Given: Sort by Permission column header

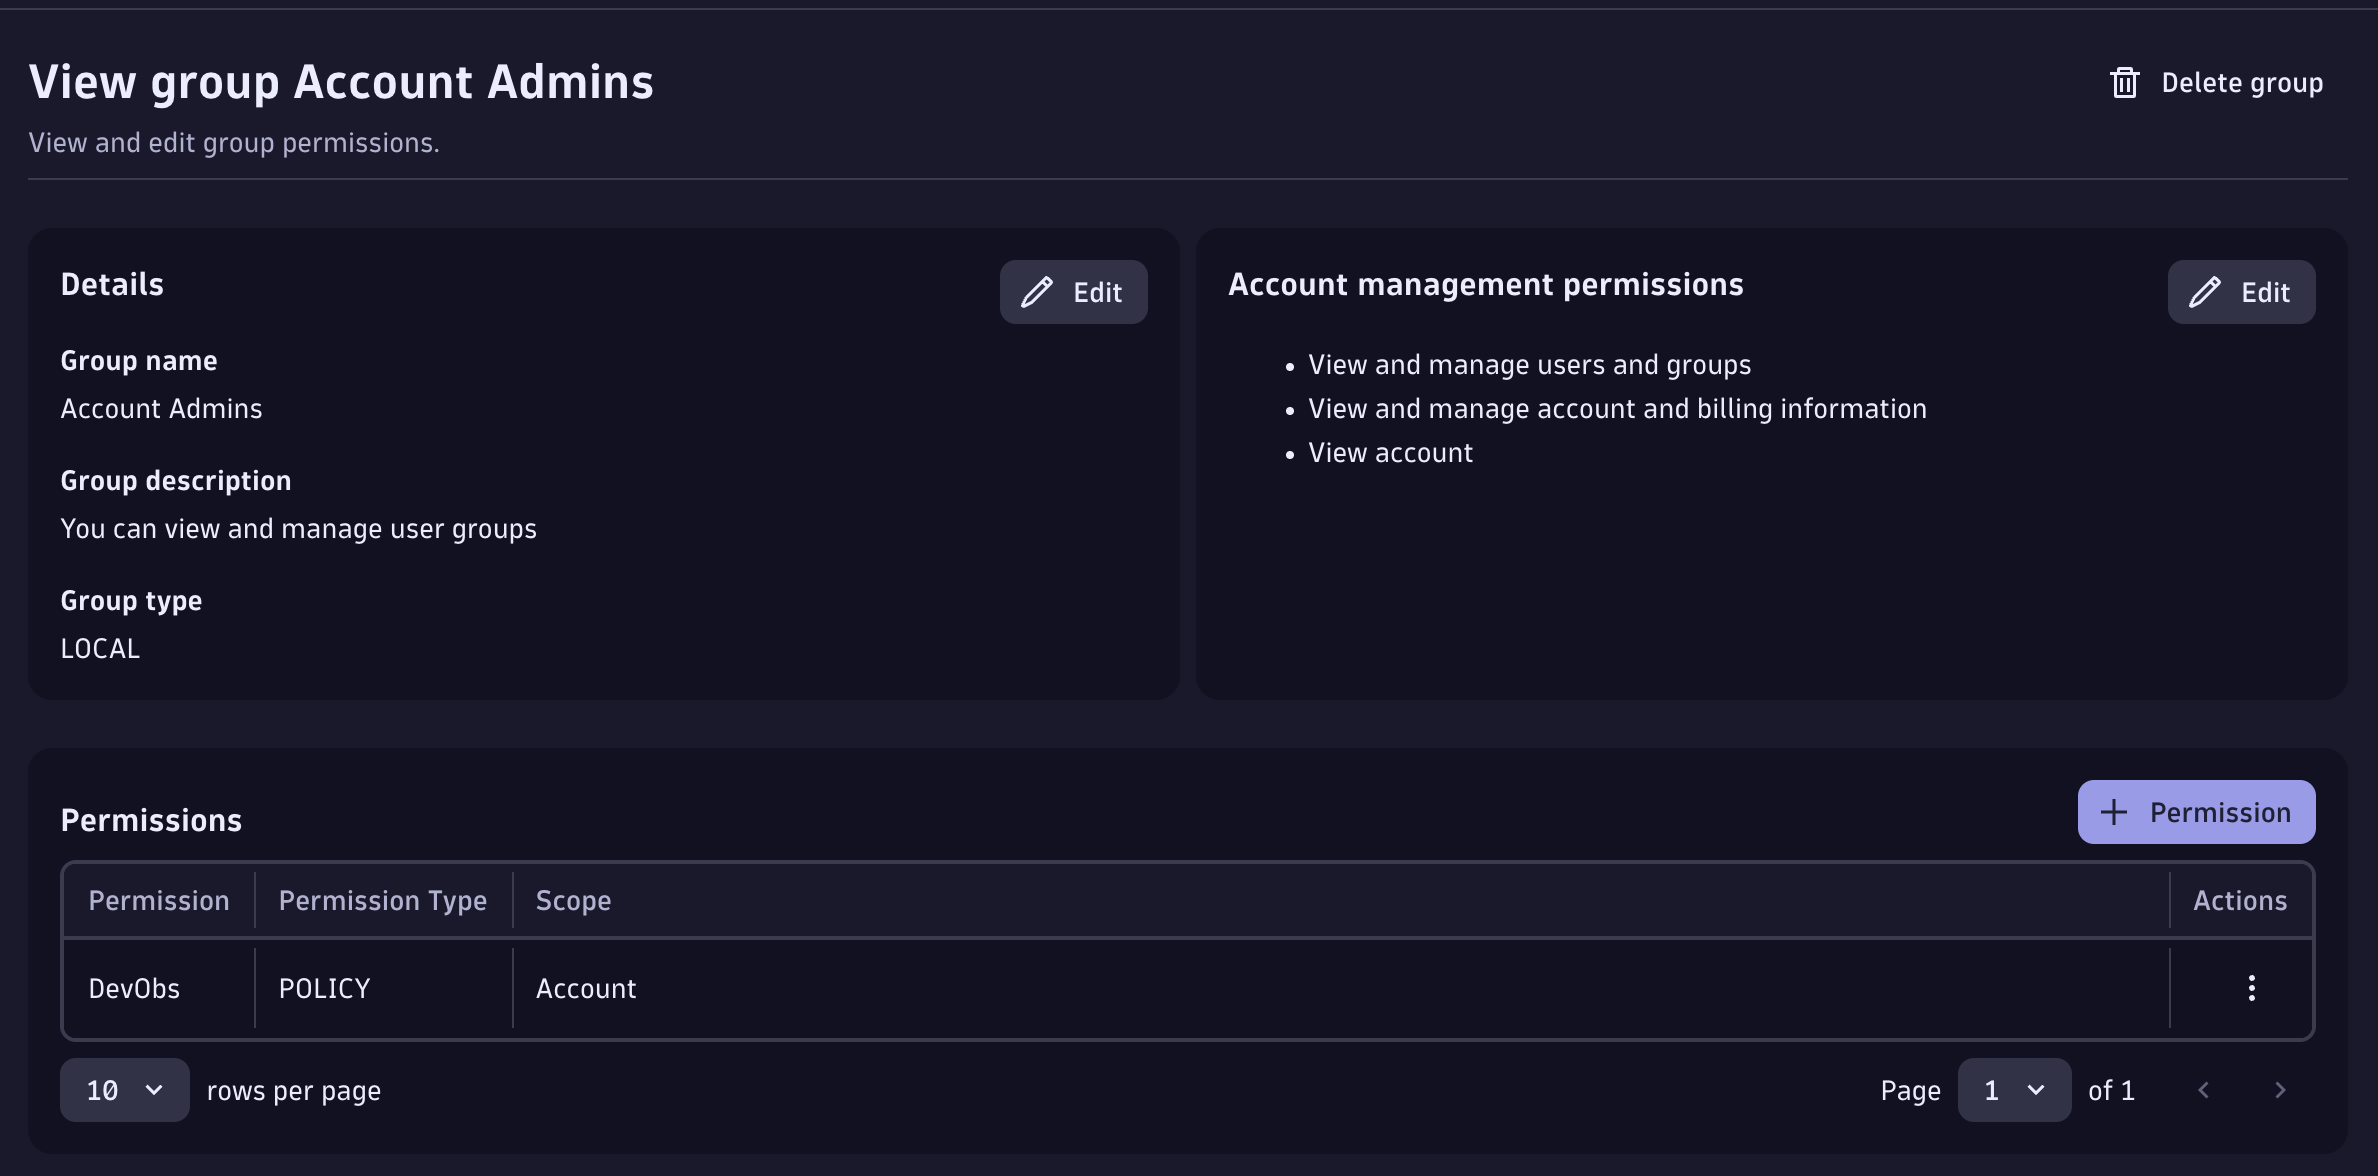Looking at the screenshot, I should pos(159,900).
